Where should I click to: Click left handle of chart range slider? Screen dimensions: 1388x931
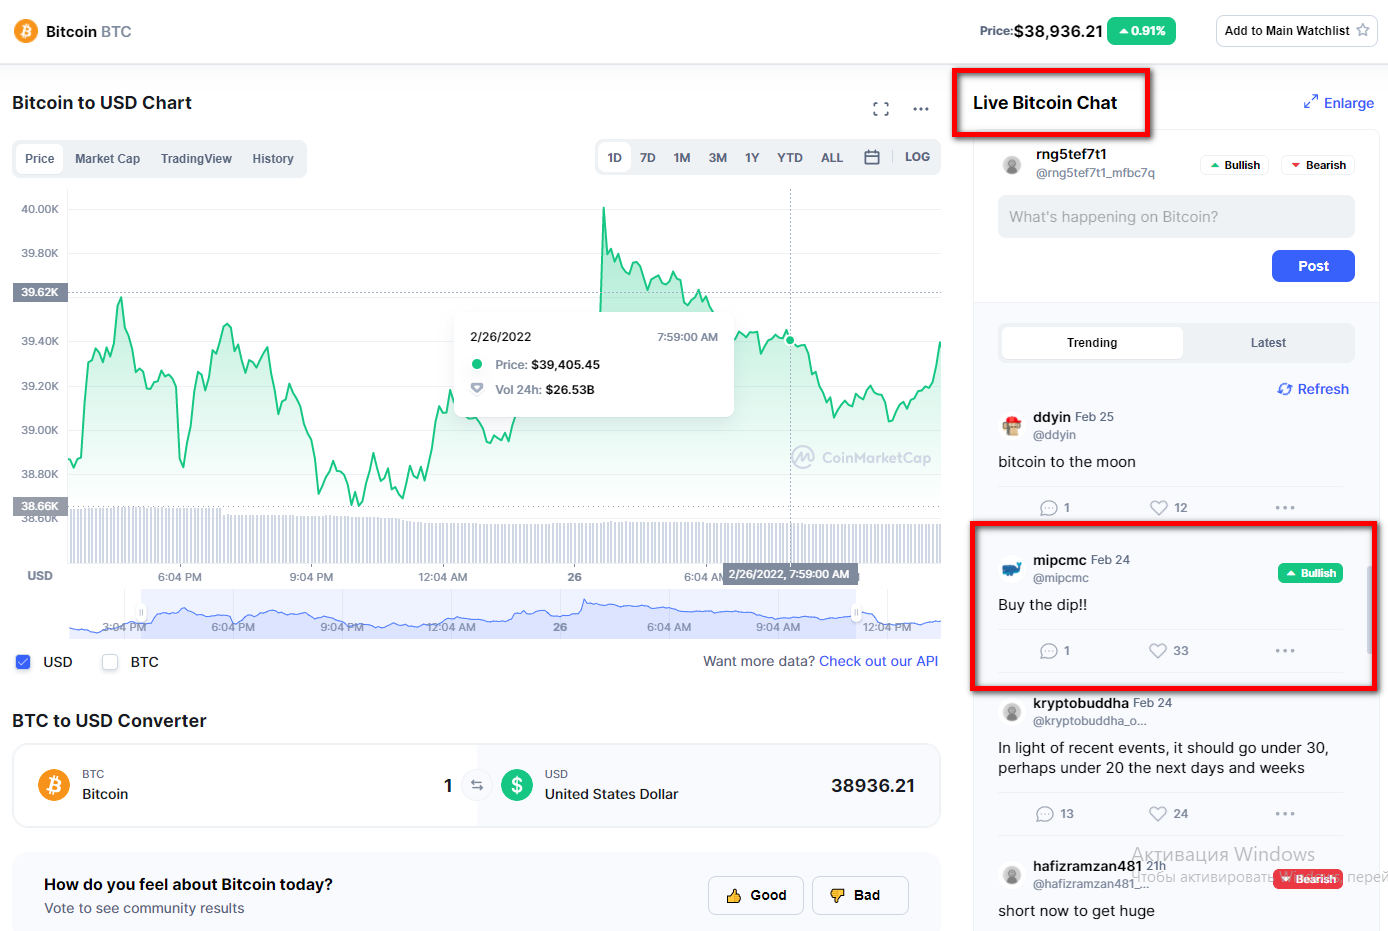tap(141, 612)
